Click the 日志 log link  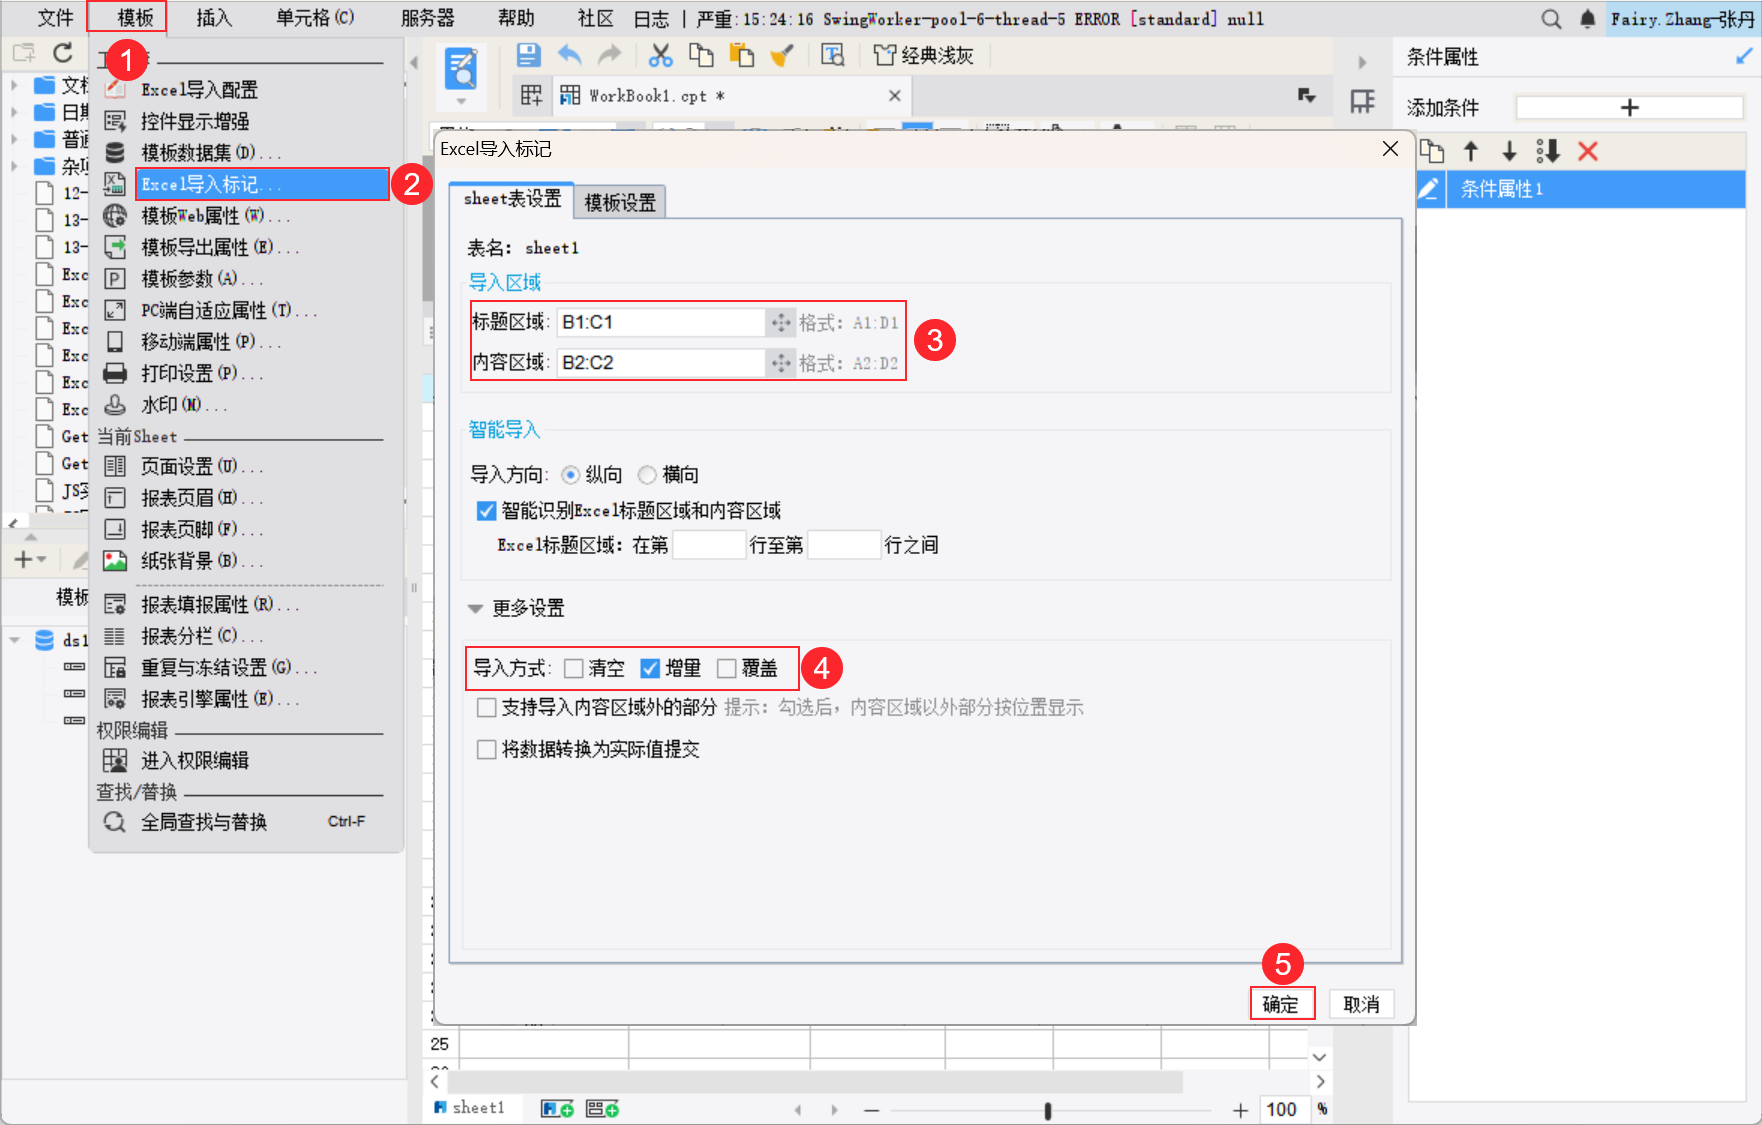(x=651, y=19)
